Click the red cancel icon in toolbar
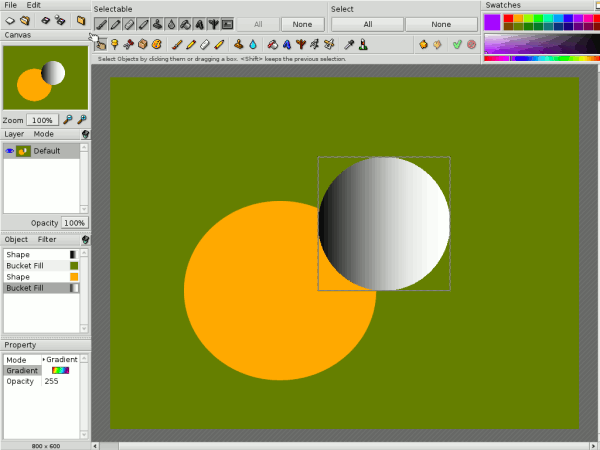Screen dimensions: 600x450 pyautogui.click(x=471, y=44)
